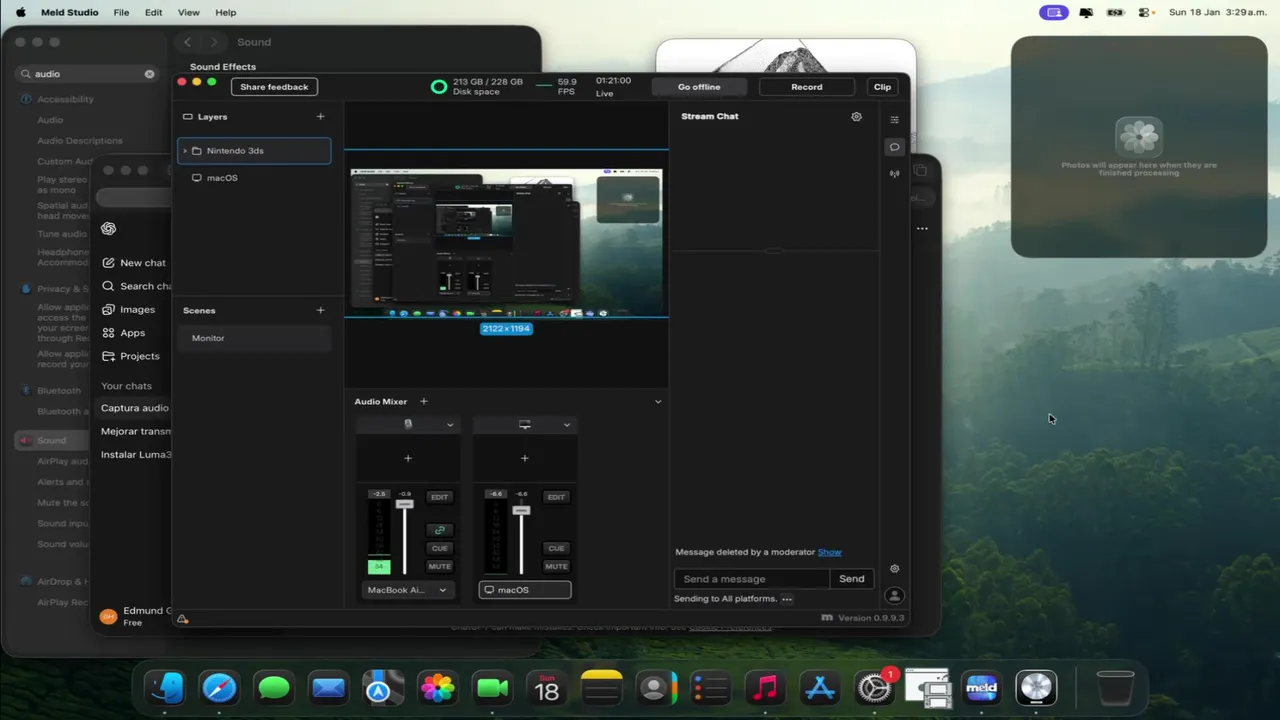Show the deleted moderator message
This screenshot has height=720, width=1280.
[x=829, y=552]
